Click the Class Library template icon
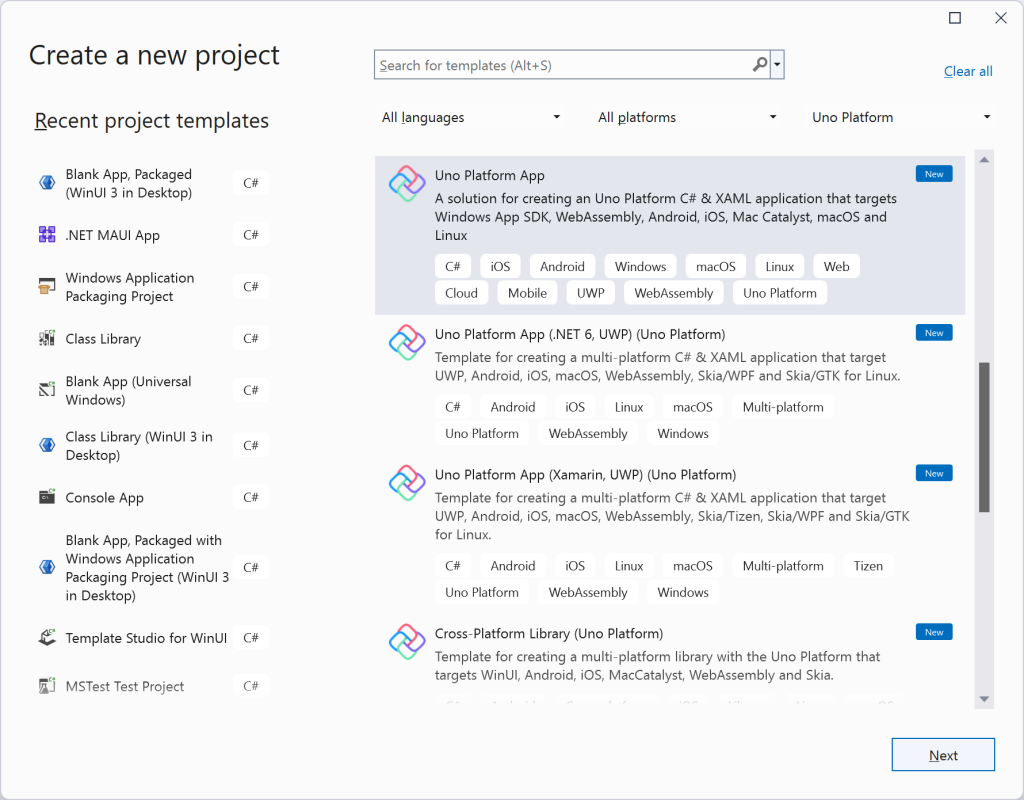The height and width of the screenshot is (800, 1024). click(x=45, y=338)
